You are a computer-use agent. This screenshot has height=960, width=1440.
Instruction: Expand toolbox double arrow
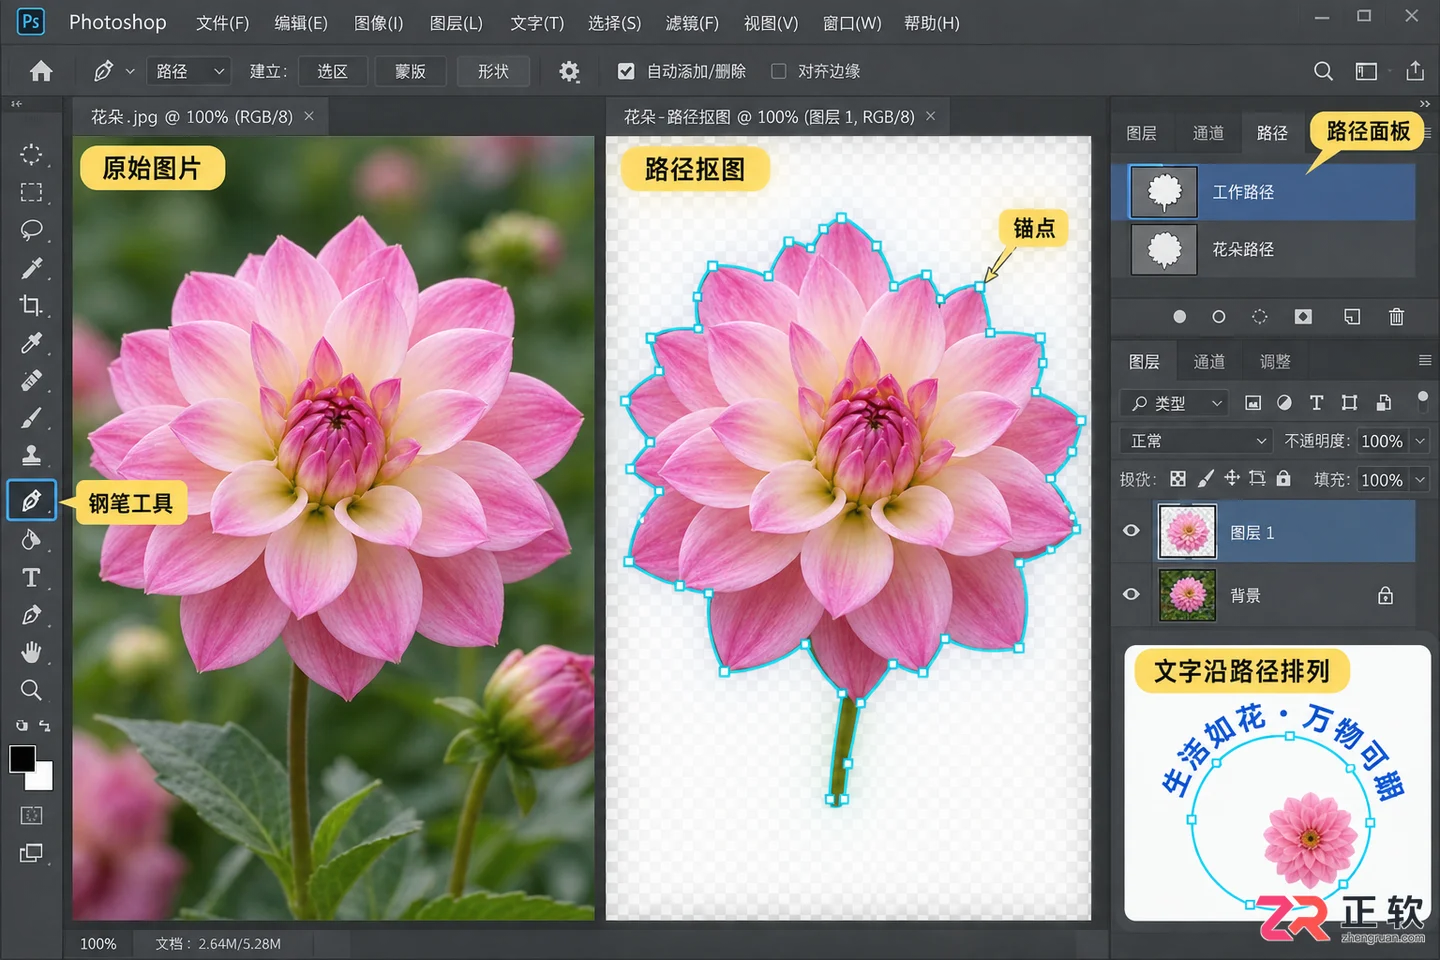[16, 104]
